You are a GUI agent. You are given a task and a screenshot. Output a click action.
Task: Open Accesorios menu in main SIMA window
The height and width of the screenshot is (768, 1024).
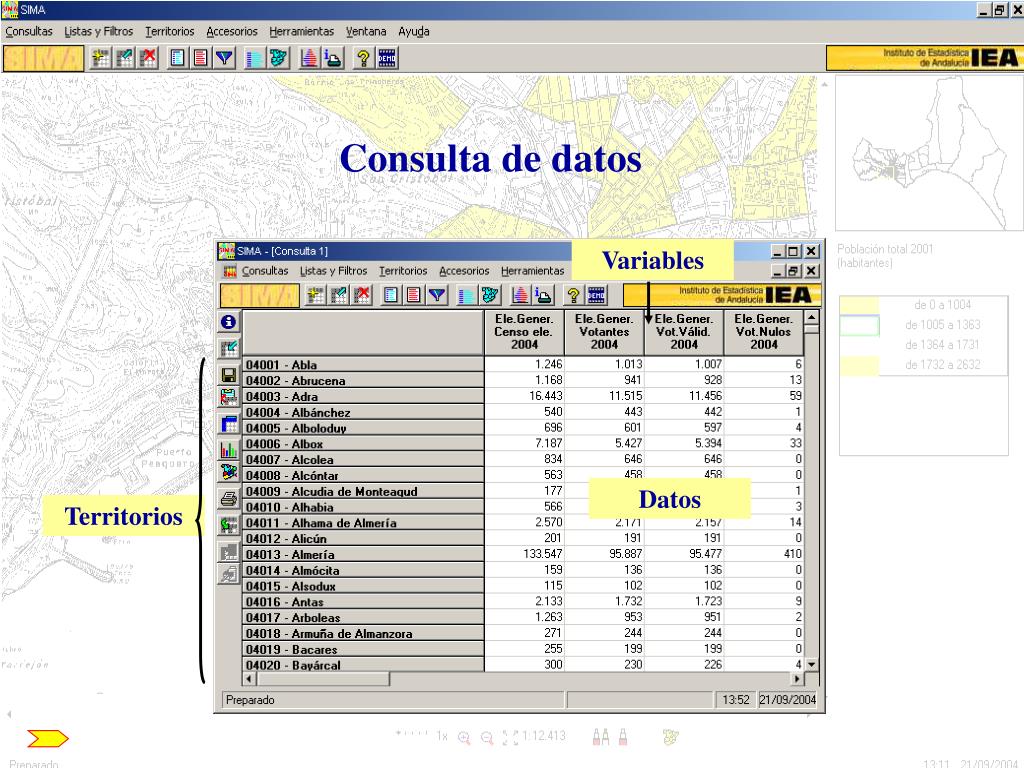232,31
